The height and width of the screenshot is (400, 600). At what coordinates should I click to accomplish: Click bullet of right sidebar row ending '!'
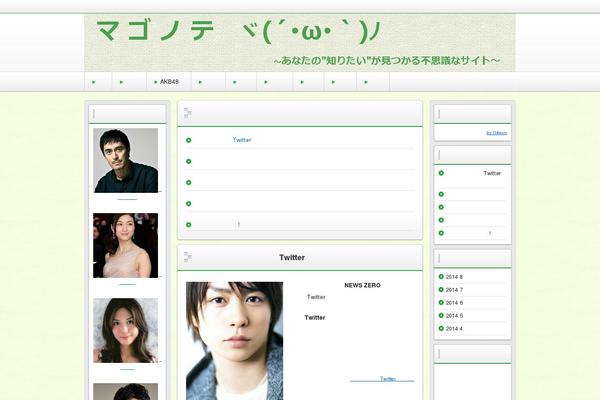[441, 233]
